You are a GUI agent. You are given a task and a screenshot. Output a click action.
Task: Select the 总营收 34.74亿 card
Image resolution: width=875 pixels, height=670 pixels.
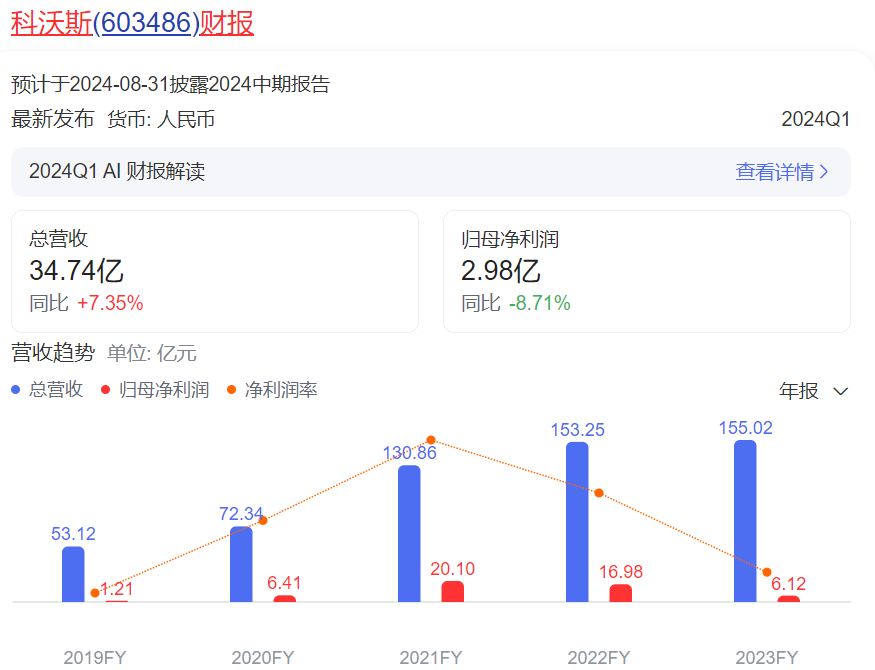tap(215, 271)
